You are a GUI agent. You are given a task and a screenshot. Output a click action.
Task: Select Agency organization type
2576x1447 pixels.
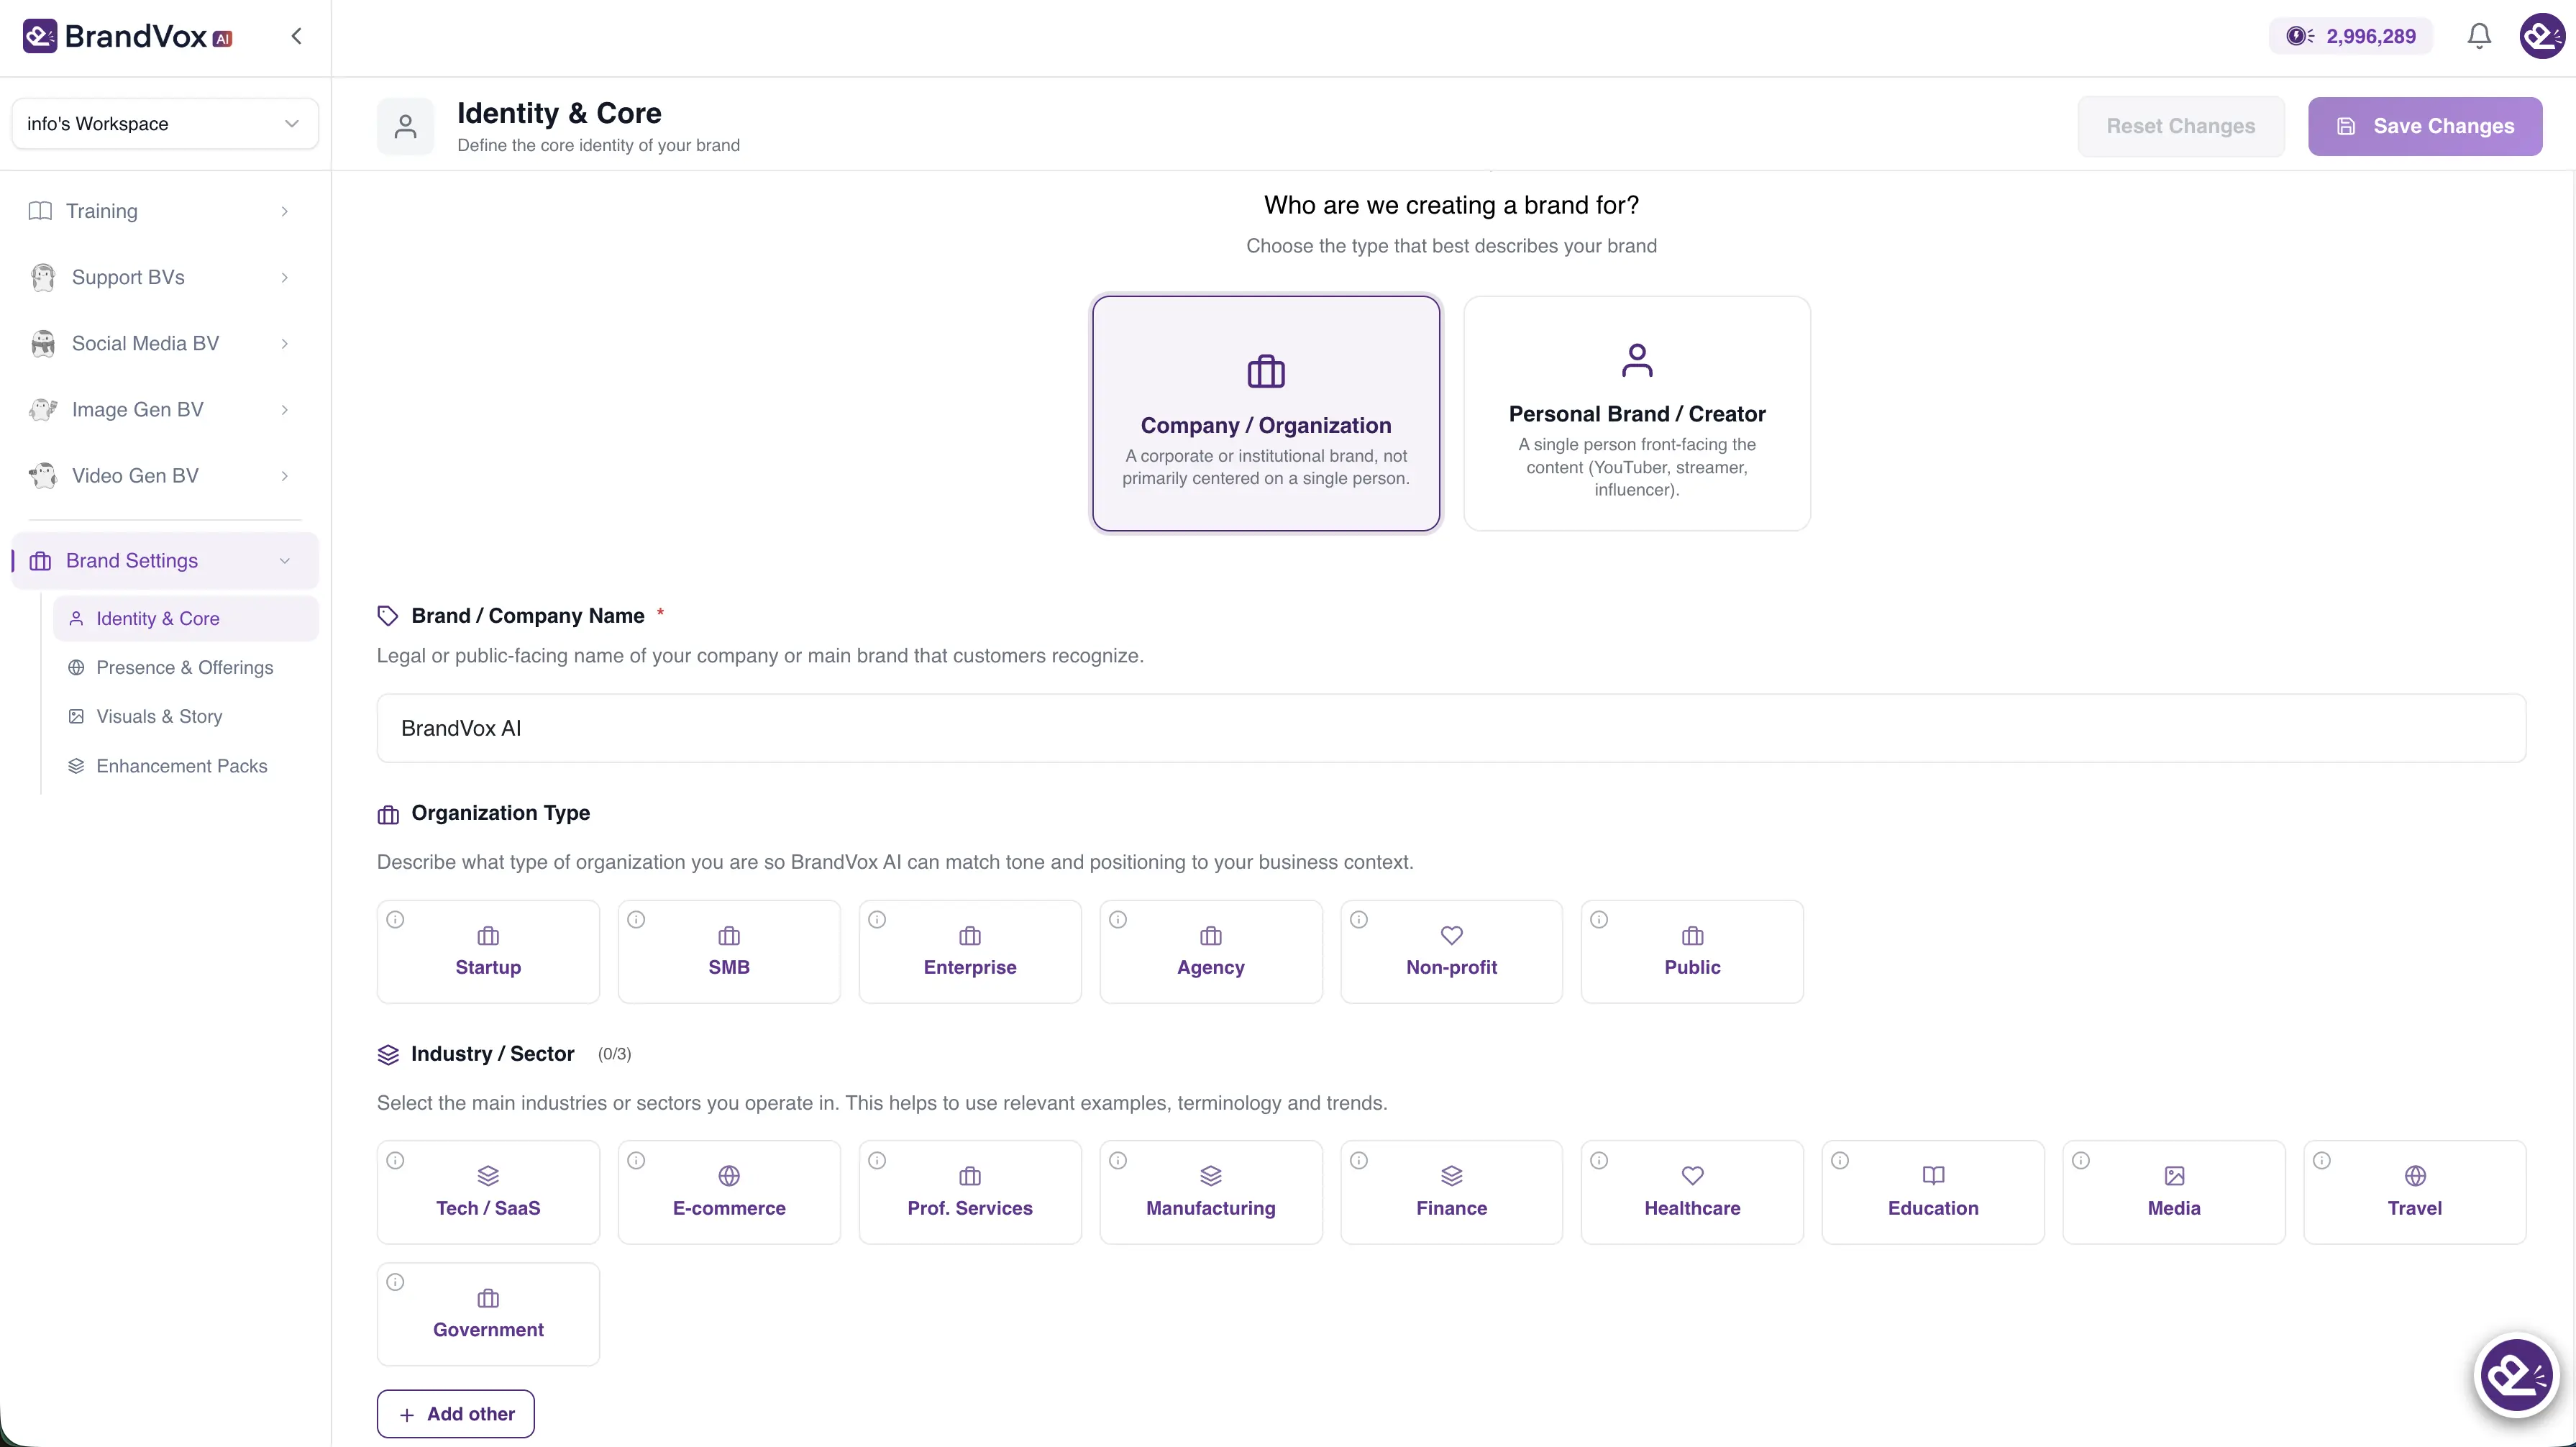[x=1211, y=952]
